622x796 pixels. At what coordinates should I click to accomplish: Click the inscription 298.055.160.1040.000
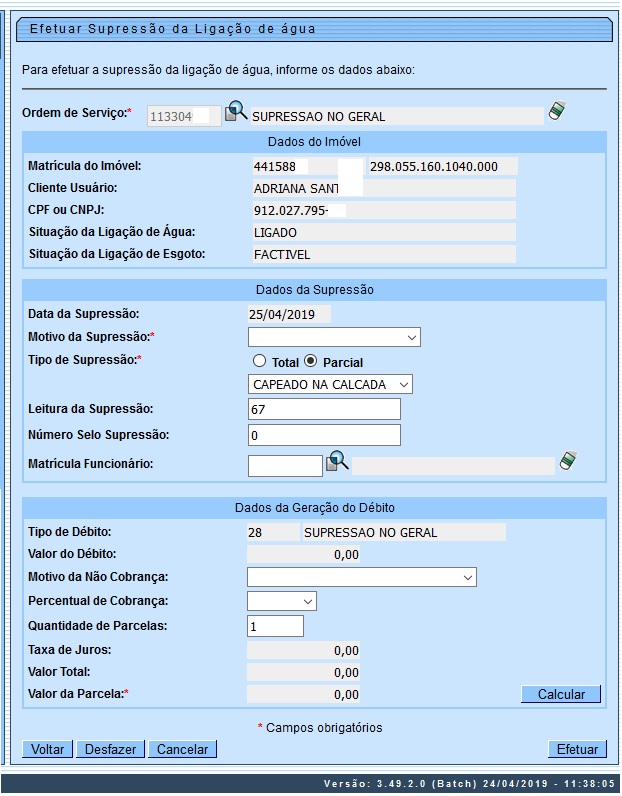(443, 167)
